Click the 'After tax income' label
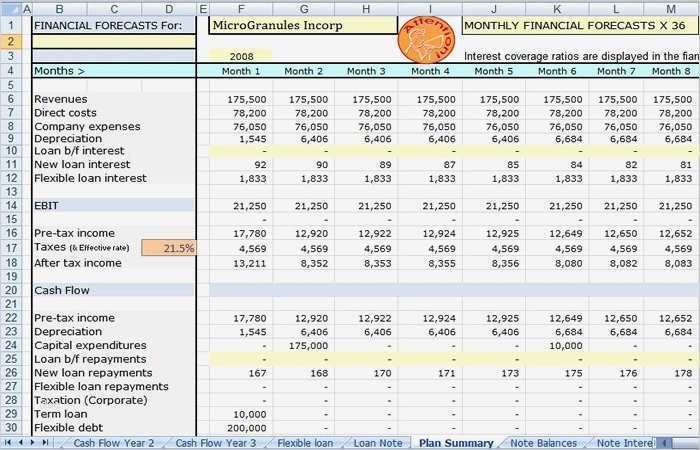The width and height of the screenshot is (700, 450). coord(78,263)
